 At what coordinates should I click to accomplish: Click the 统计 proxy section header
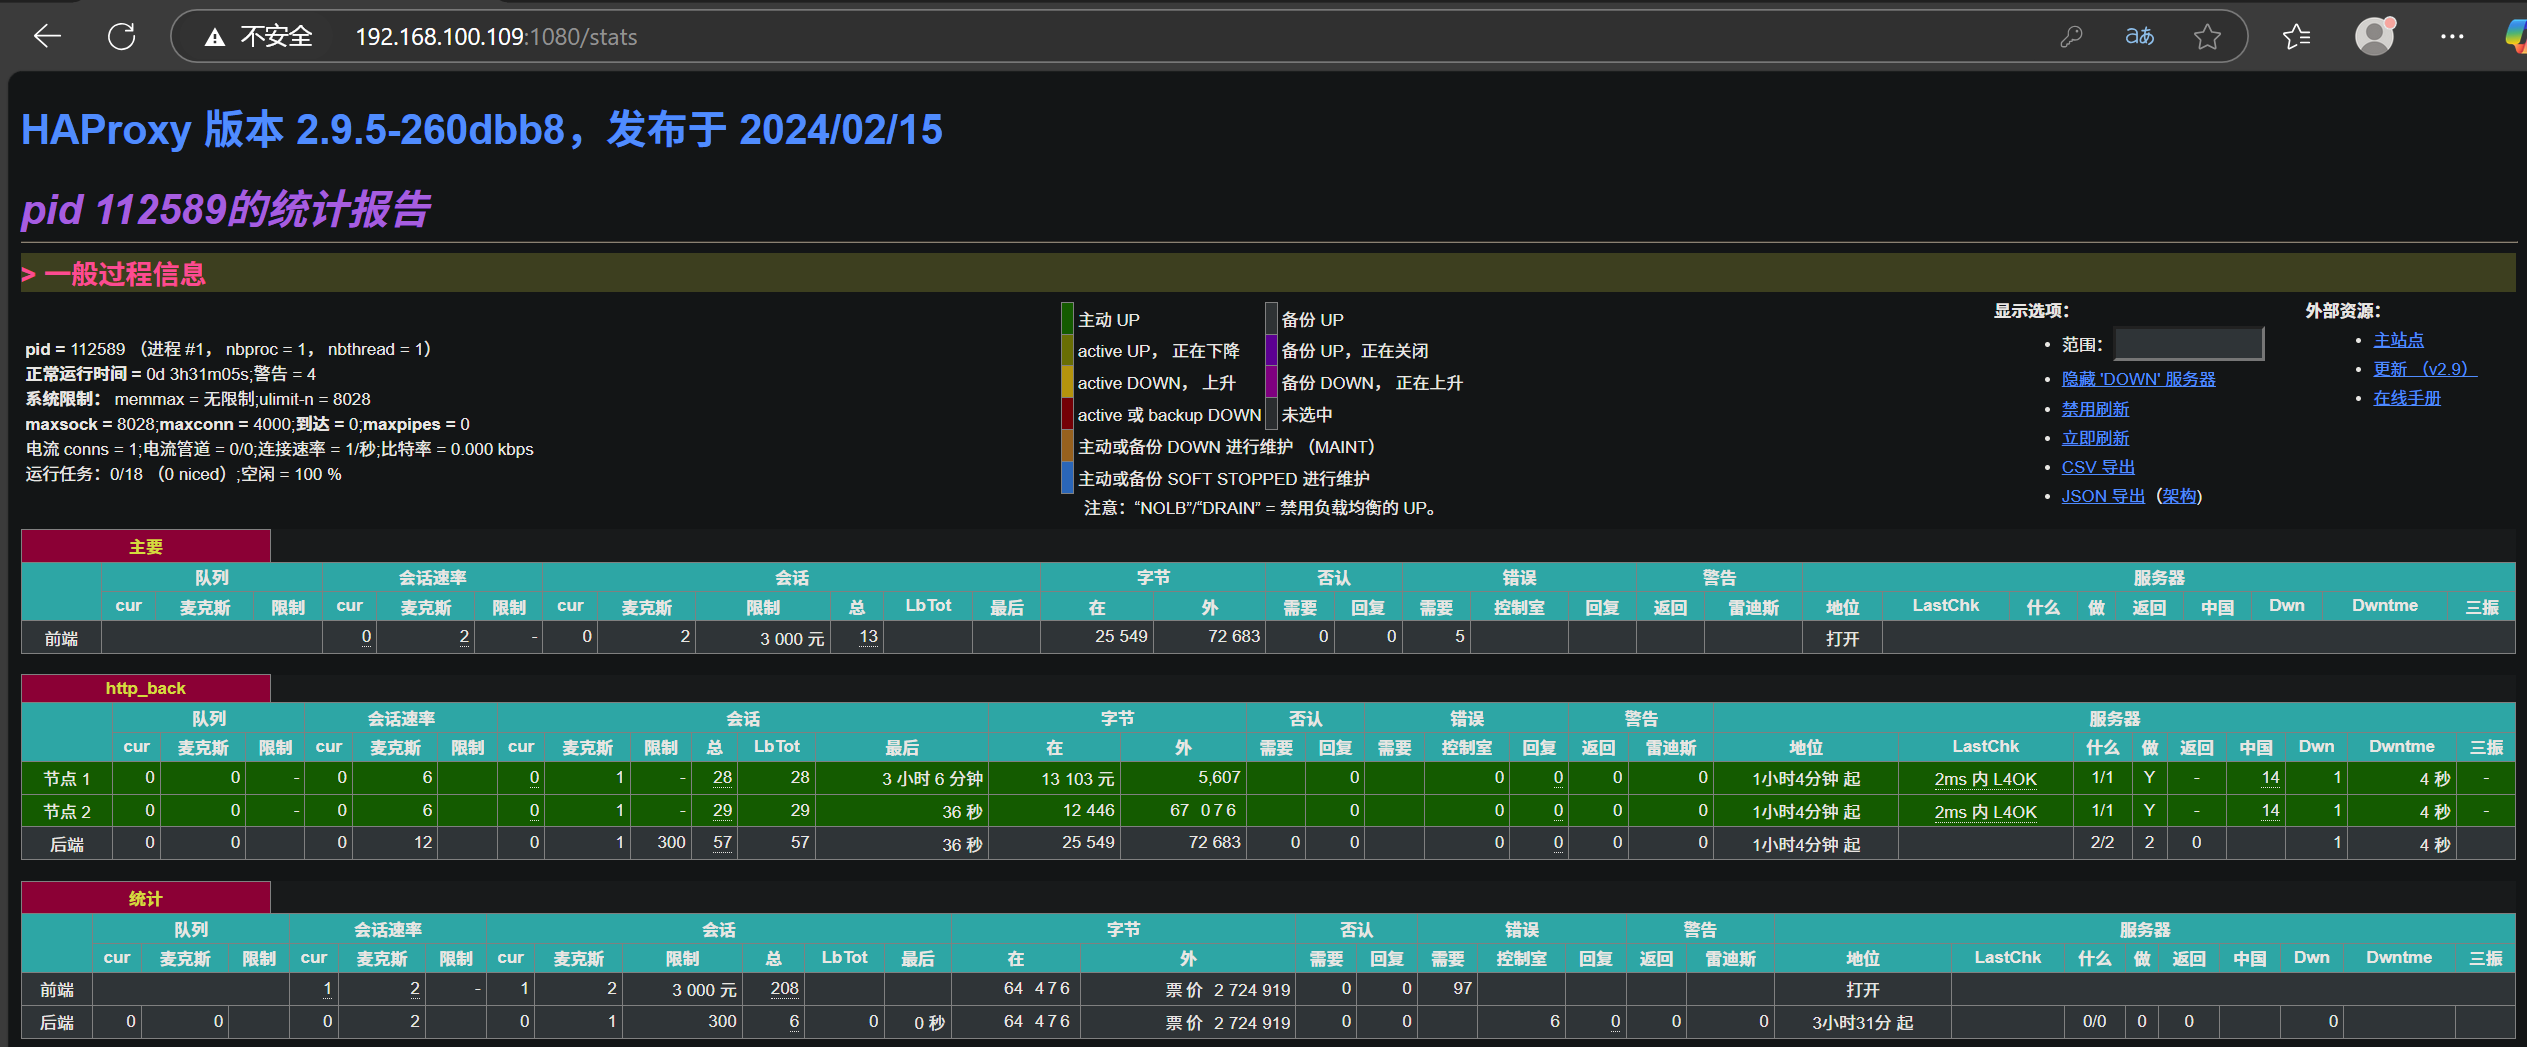point(146,898)
